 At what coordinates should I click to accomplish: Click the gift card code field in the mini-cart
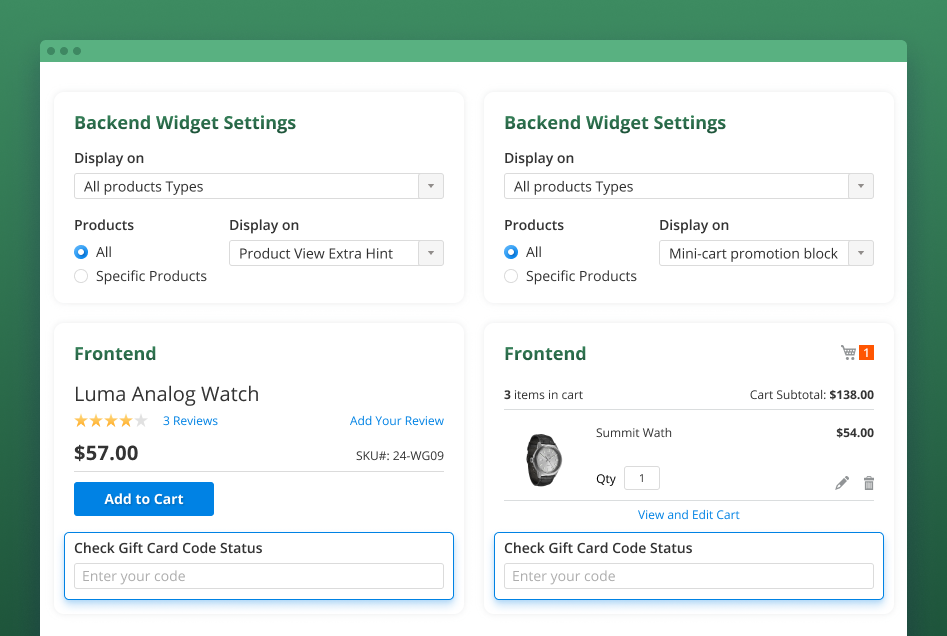click(688, 576)
